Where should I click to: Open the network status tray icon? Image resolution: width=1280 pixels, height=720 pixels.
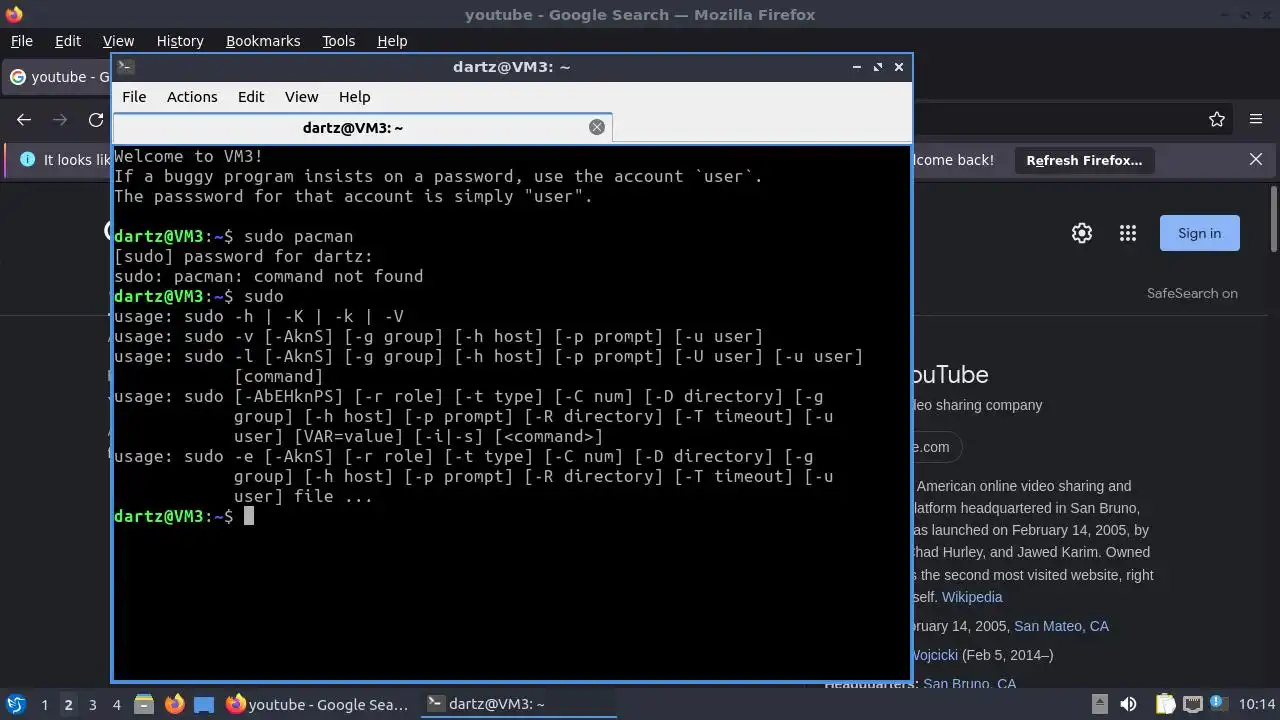coord(1192,704)
